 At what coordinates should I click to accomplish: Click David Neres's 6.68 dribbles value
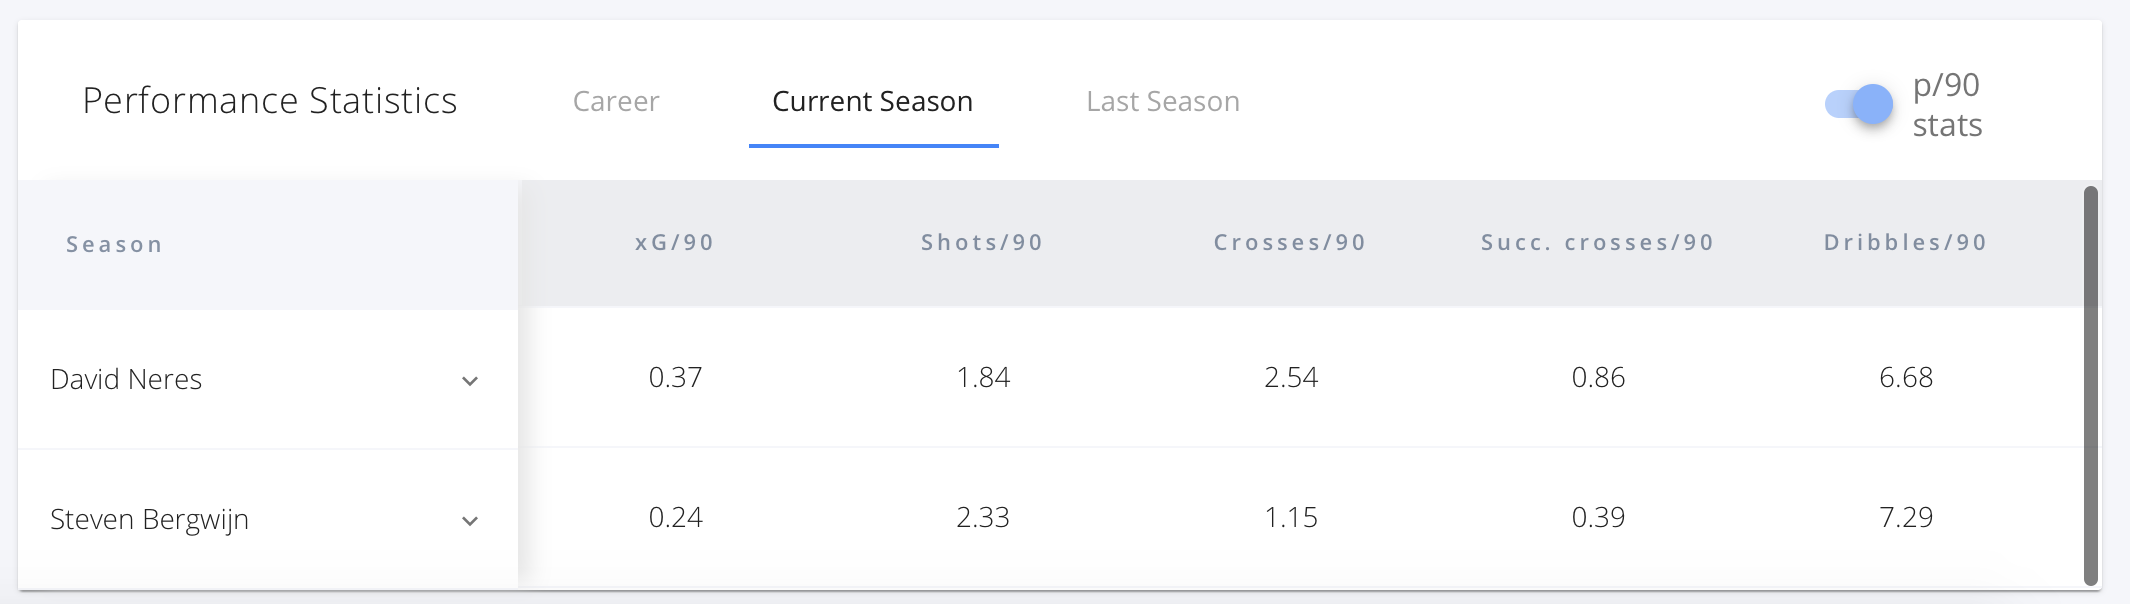[x=1906, y=378]
